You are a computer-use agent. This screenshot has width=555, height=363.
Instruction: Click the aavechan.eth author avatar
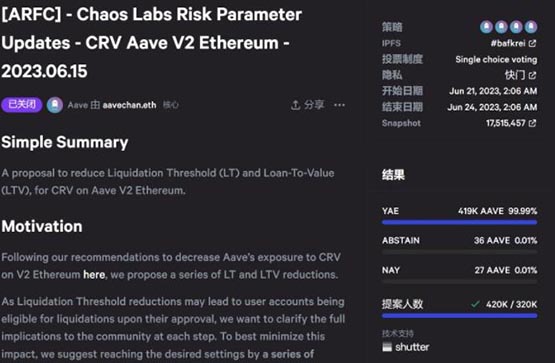[x=55, y=105]
